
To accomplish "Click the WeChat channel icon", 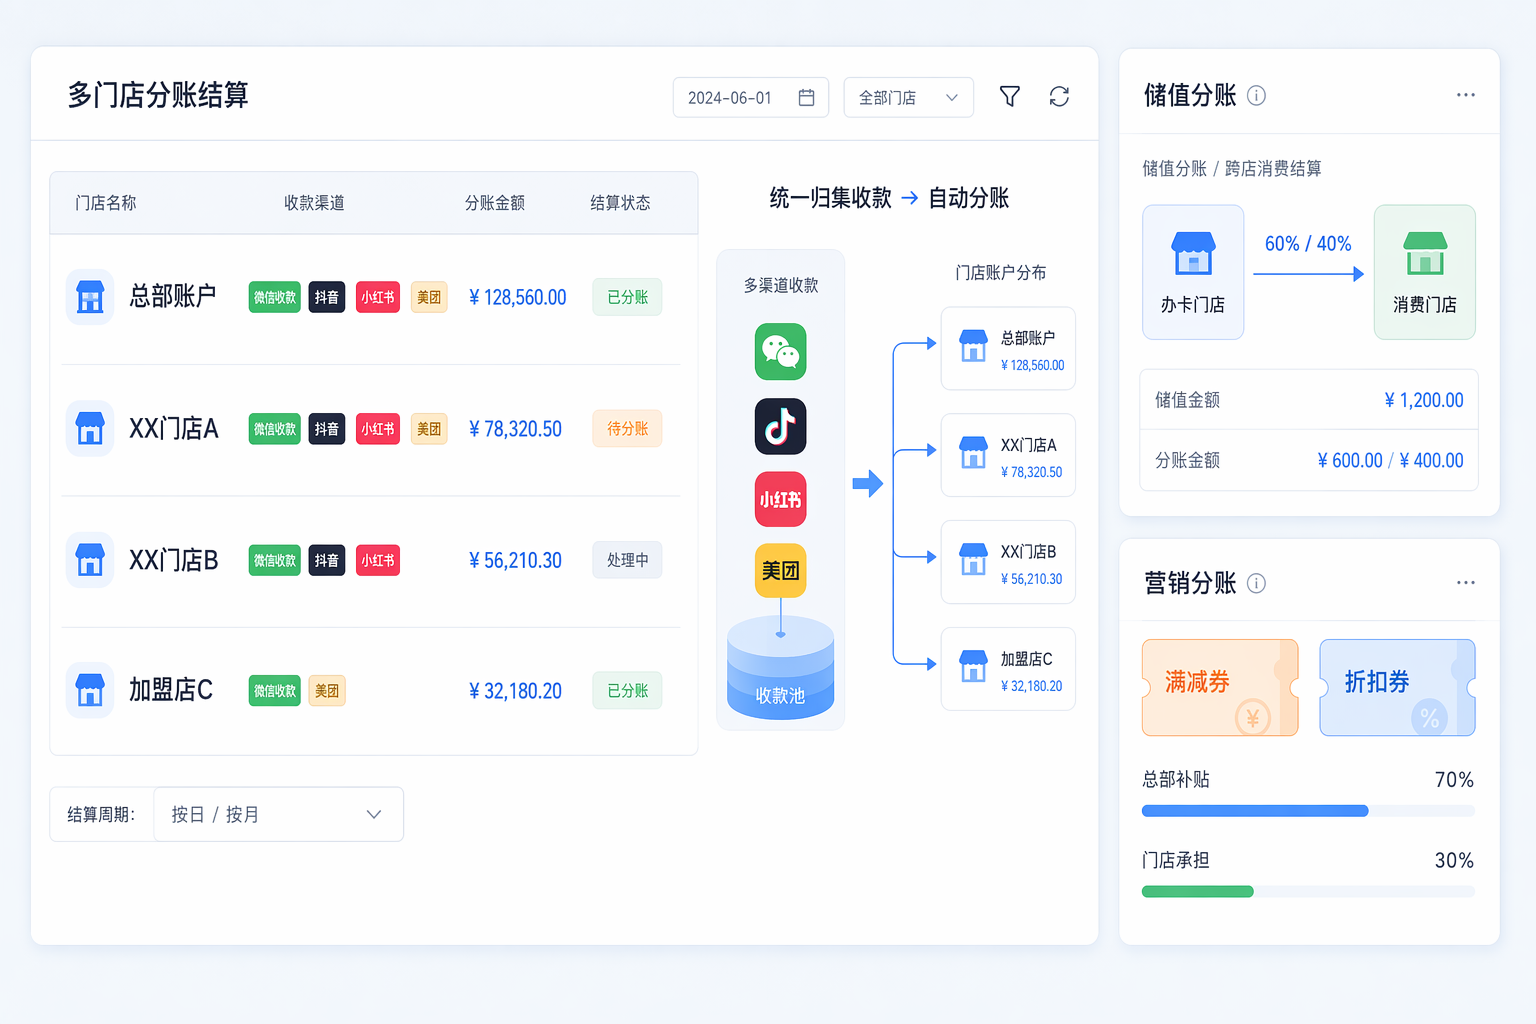I will tap(780, 352).
